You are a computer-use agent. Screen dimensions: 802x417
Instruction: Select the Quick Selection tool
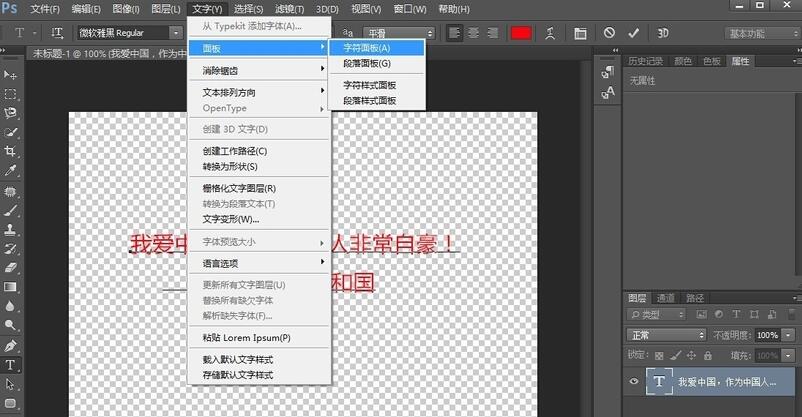(10, 132)
